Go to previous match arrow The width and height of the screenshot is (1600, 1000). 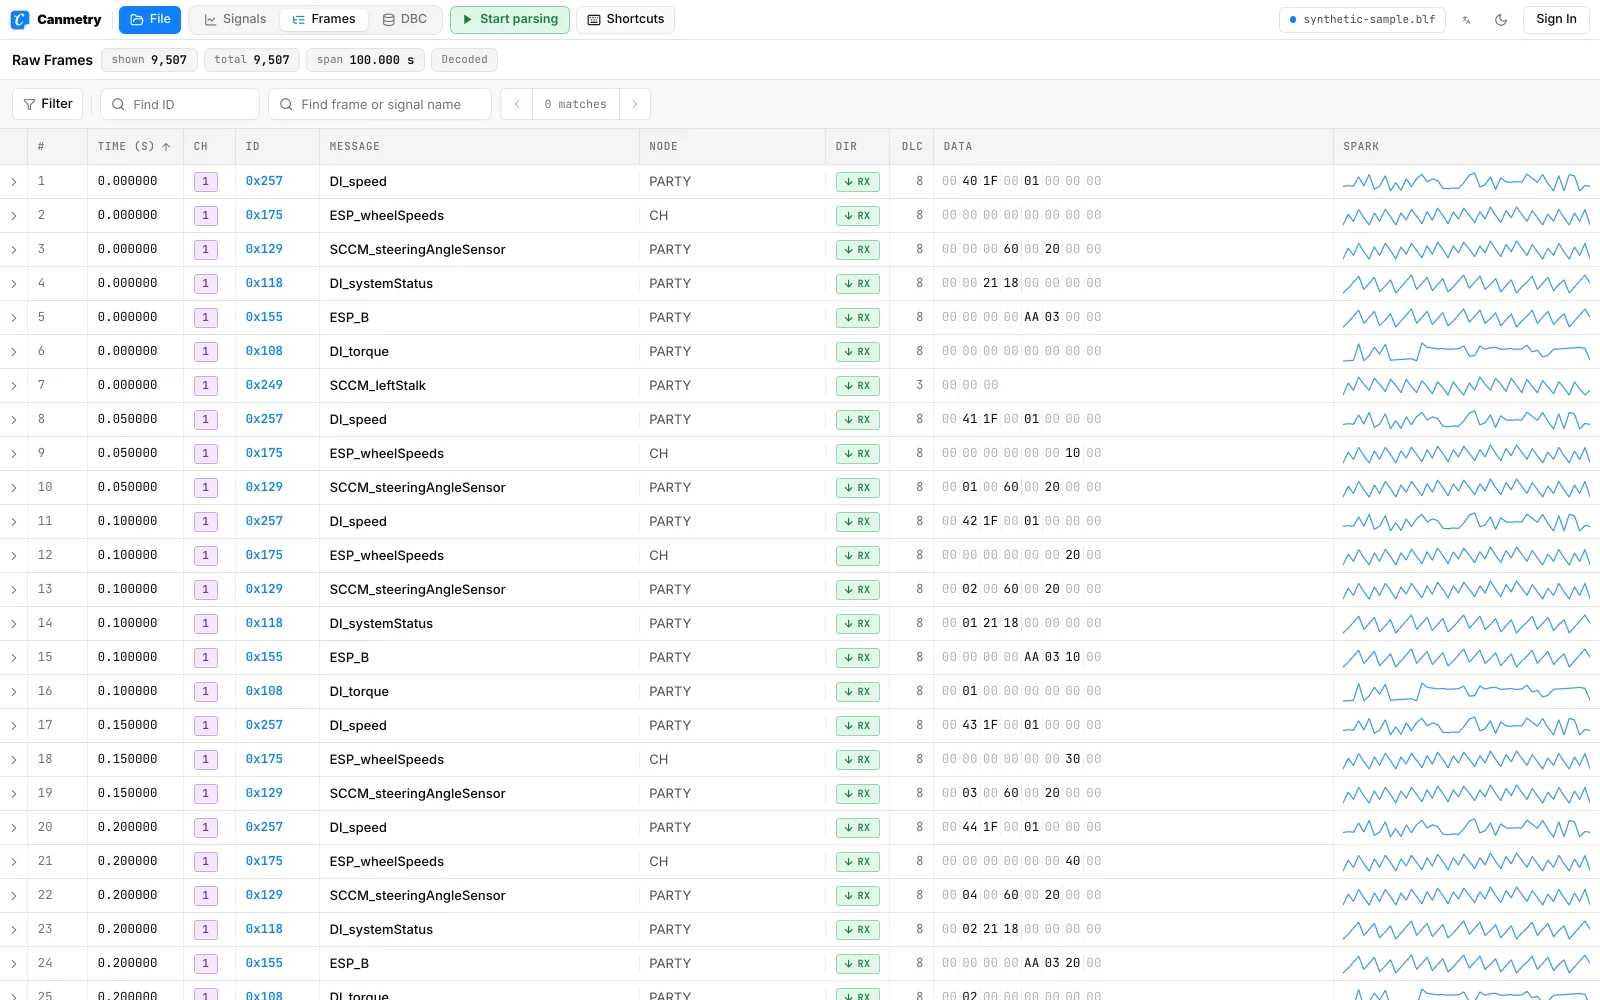(517, 104)
